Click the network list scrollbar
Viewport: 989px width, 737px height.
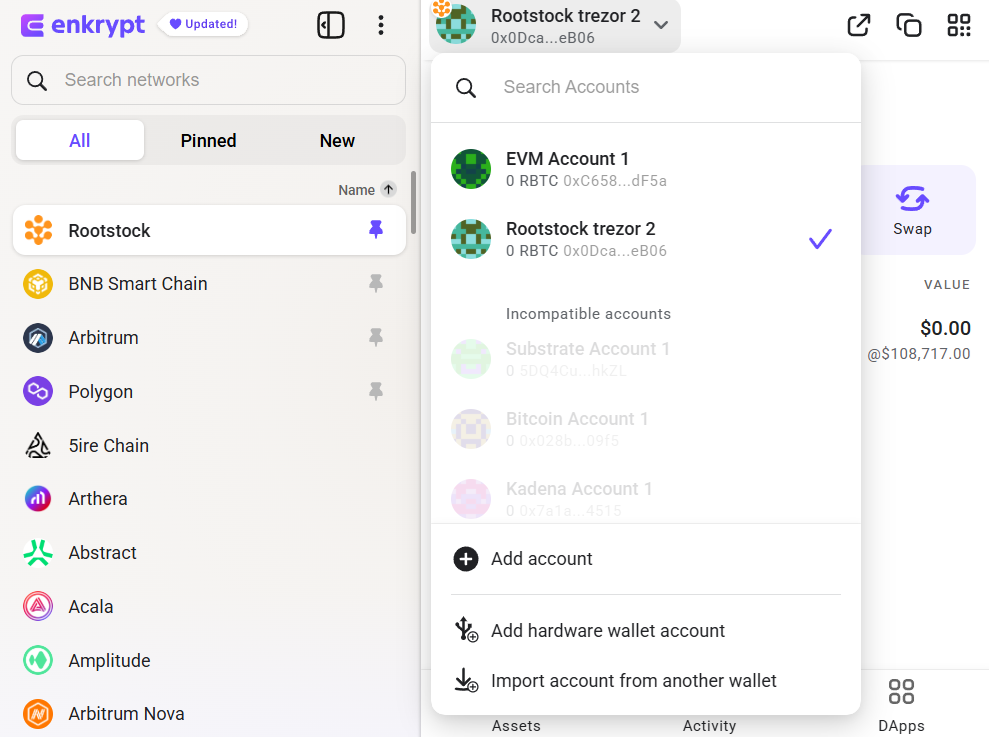coord(413,202)
